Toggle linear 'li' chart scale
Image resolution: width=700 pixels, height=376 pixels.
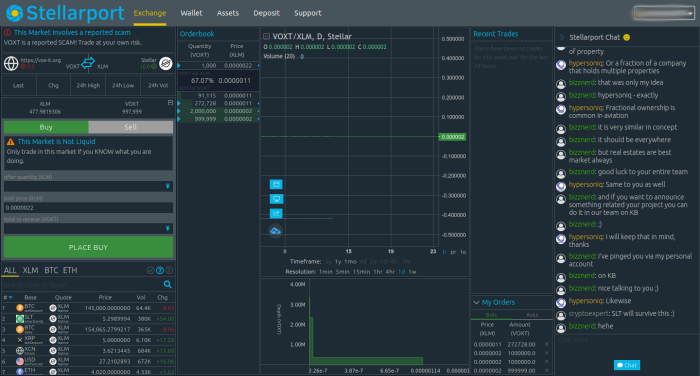pyautogui.click(x=444, y=252)
